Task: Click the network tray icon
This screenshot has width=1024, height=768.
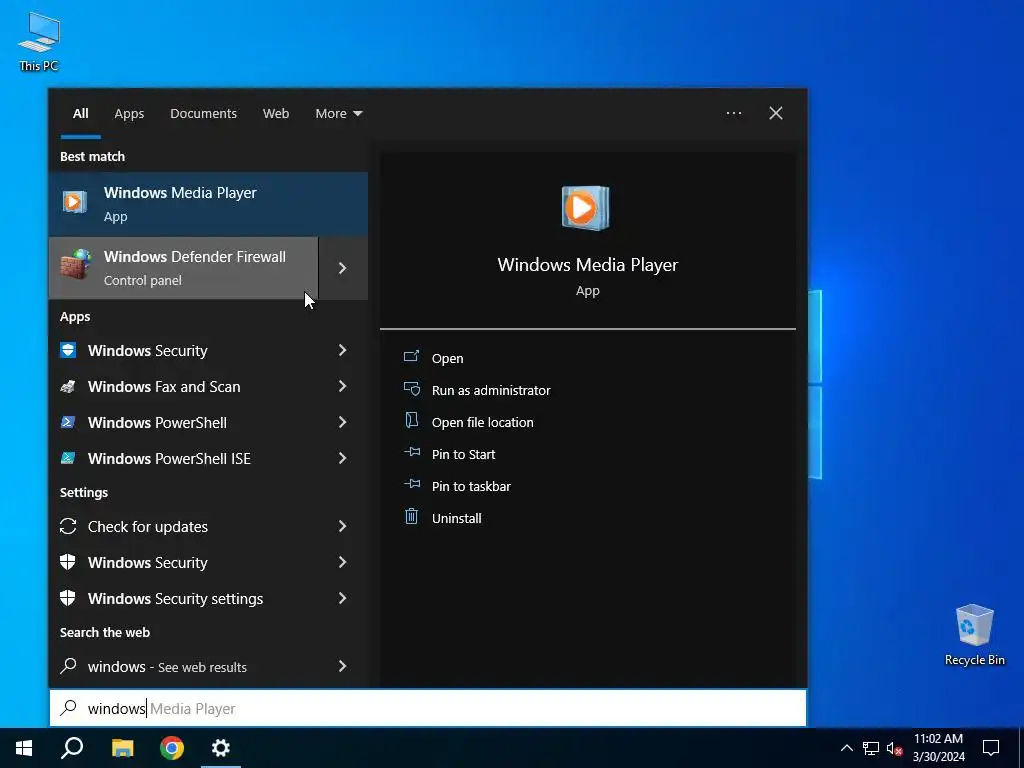Action: pyautogui.click(x=871, y=748)
